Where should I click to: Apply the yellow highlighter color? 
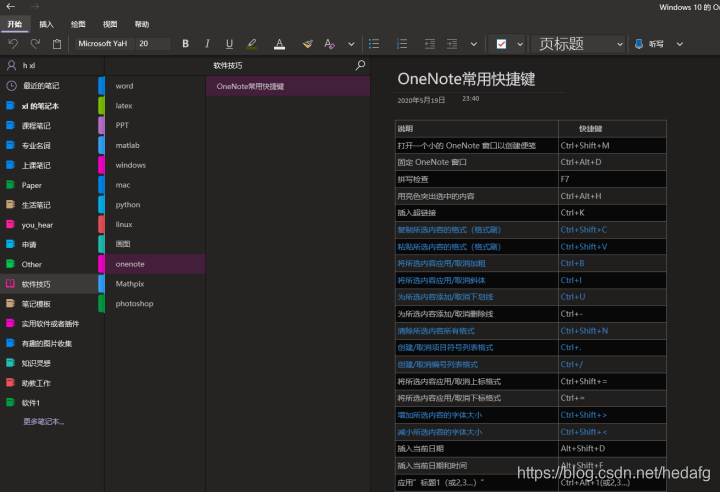point(252,44)
